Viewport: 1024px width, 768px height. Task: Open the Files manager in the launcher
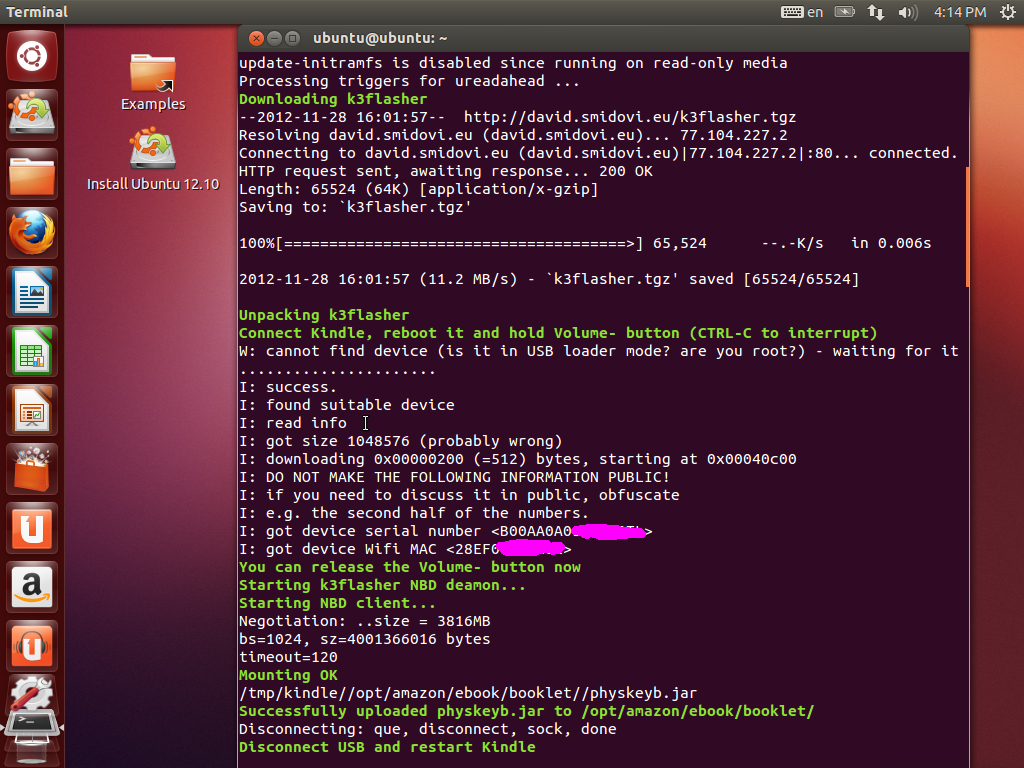point(32,174)
